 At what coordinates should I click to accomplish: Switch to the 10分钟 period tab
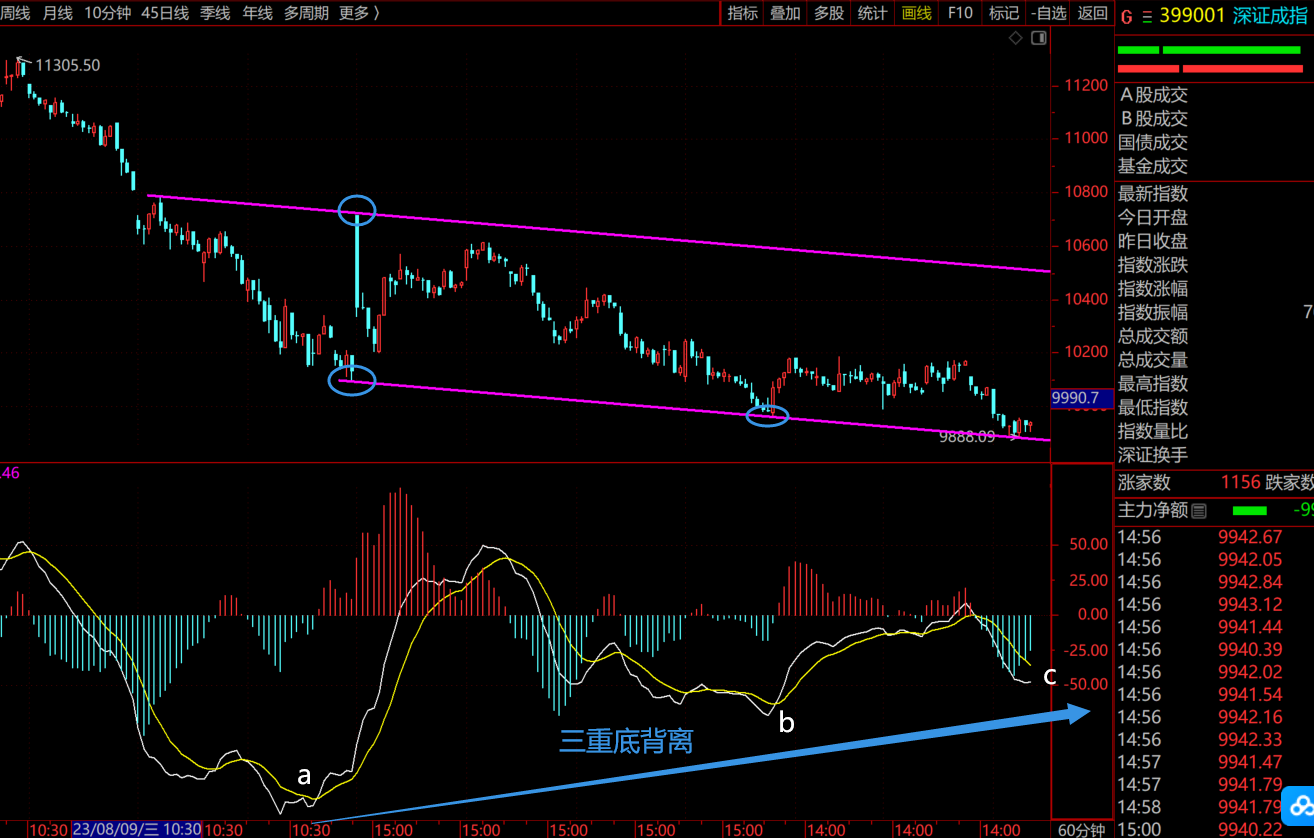tap(107, 13)
